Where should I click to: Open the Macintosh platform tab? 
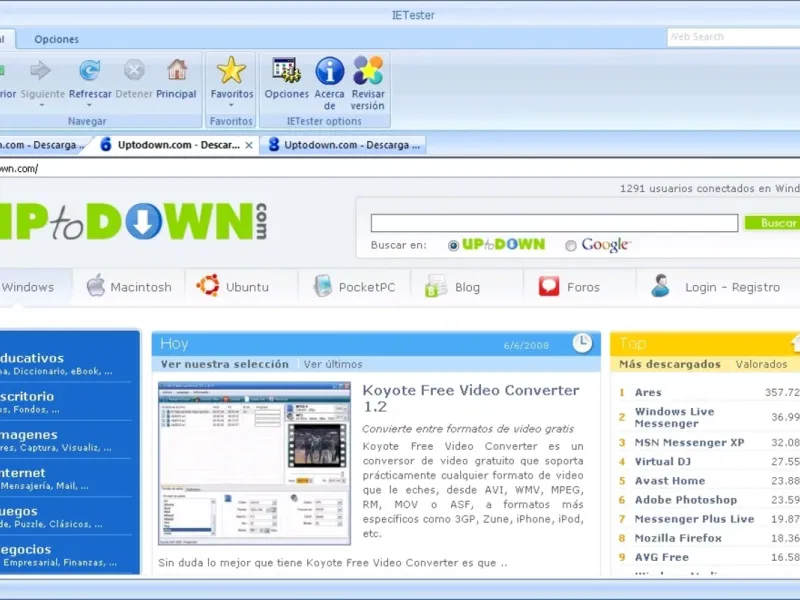pos(129,287)
